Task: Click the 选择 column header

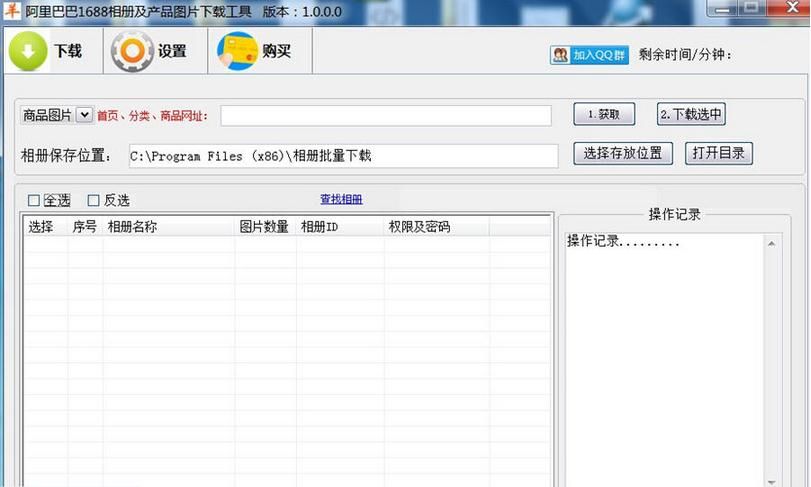Action: [x=41, y=226]
